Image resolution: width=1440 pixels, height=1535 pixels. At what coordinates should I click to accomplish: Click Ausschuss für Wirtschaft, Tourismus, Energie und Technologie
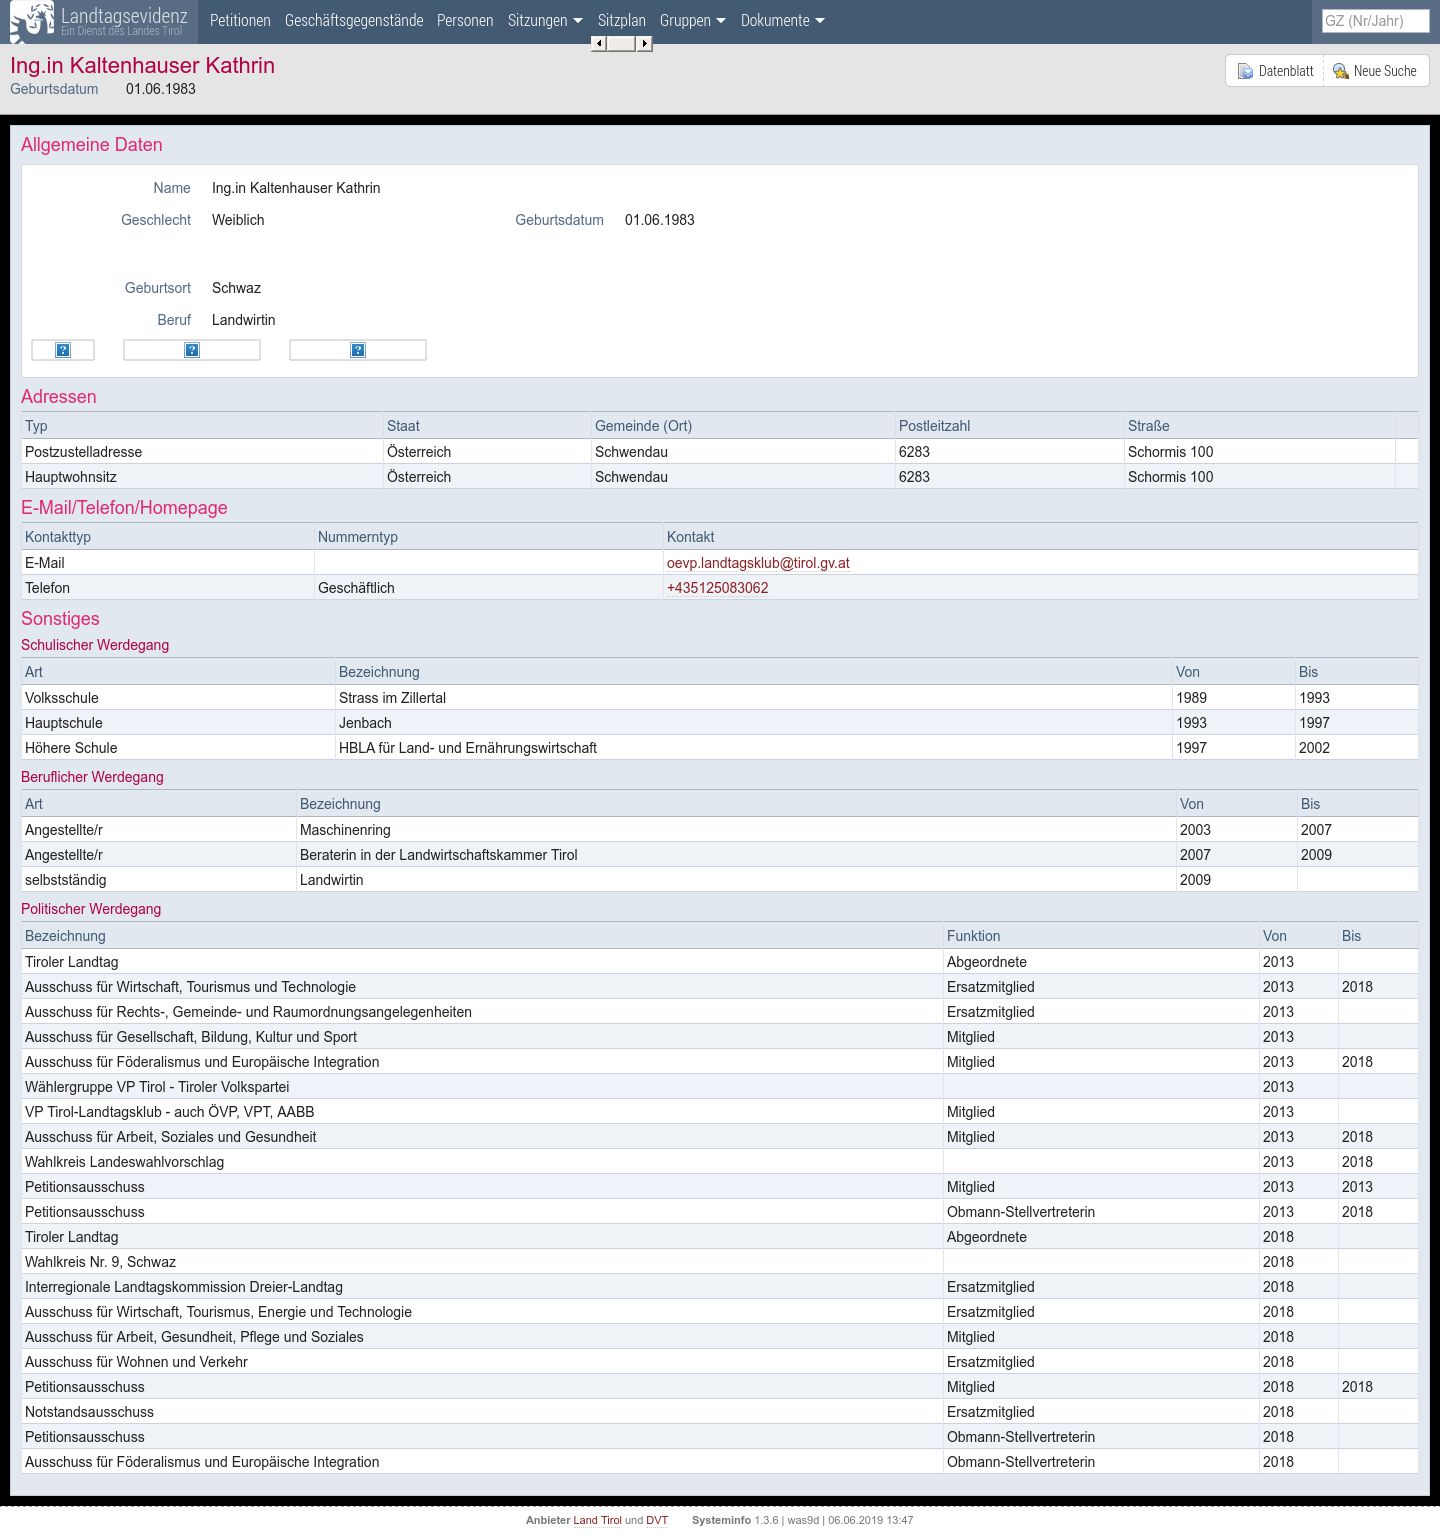tap(218, 1312)
